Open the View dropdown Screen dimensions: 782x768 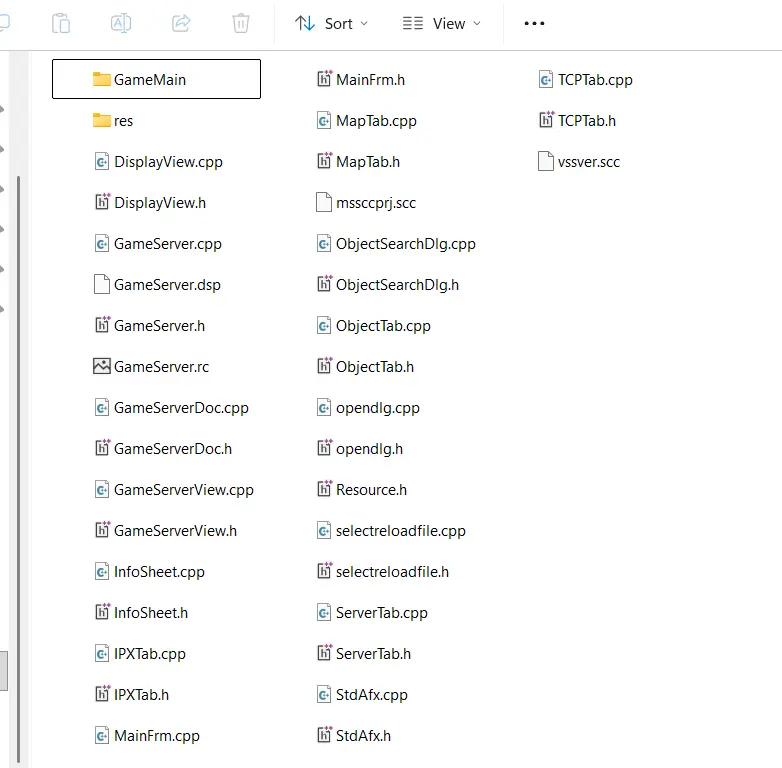point(442,23)
